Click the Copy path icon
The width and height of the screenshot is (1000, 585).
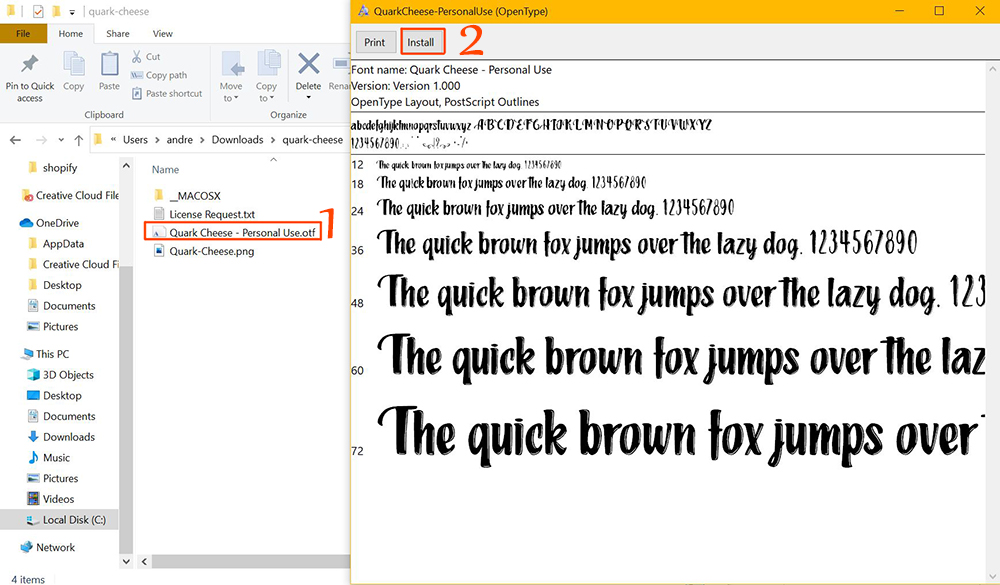coord(137,75)
